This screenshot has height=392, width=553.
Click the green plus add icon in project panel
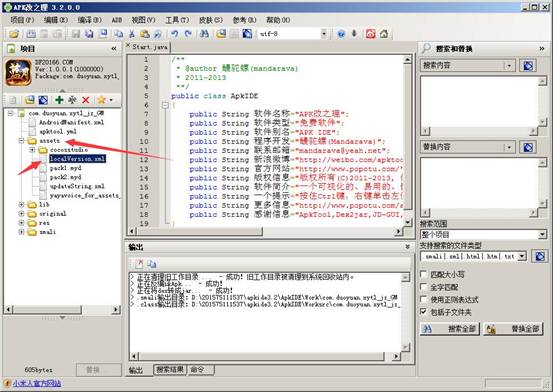coord(59,100)
